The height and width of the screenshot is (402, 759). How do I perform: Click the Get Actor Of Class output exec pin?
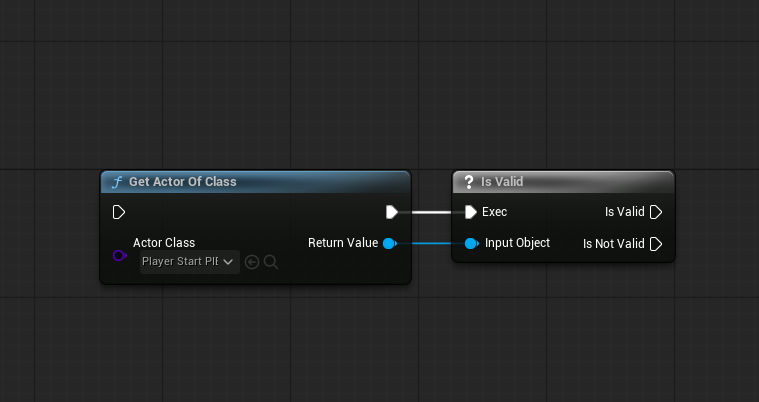pos(392,212)
